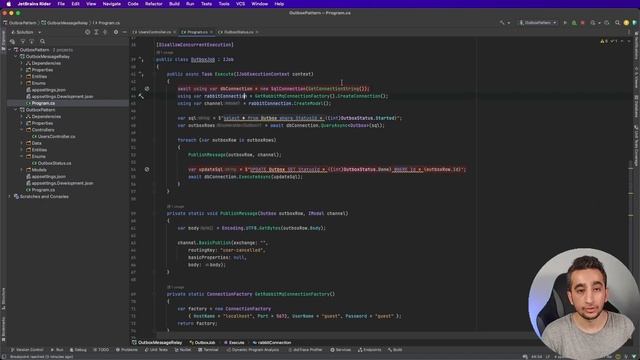The height and width of the screenshot is (360, 640).
Task: Click OutboxJob in the editor breadcrumb
Action: pos(202,342)
